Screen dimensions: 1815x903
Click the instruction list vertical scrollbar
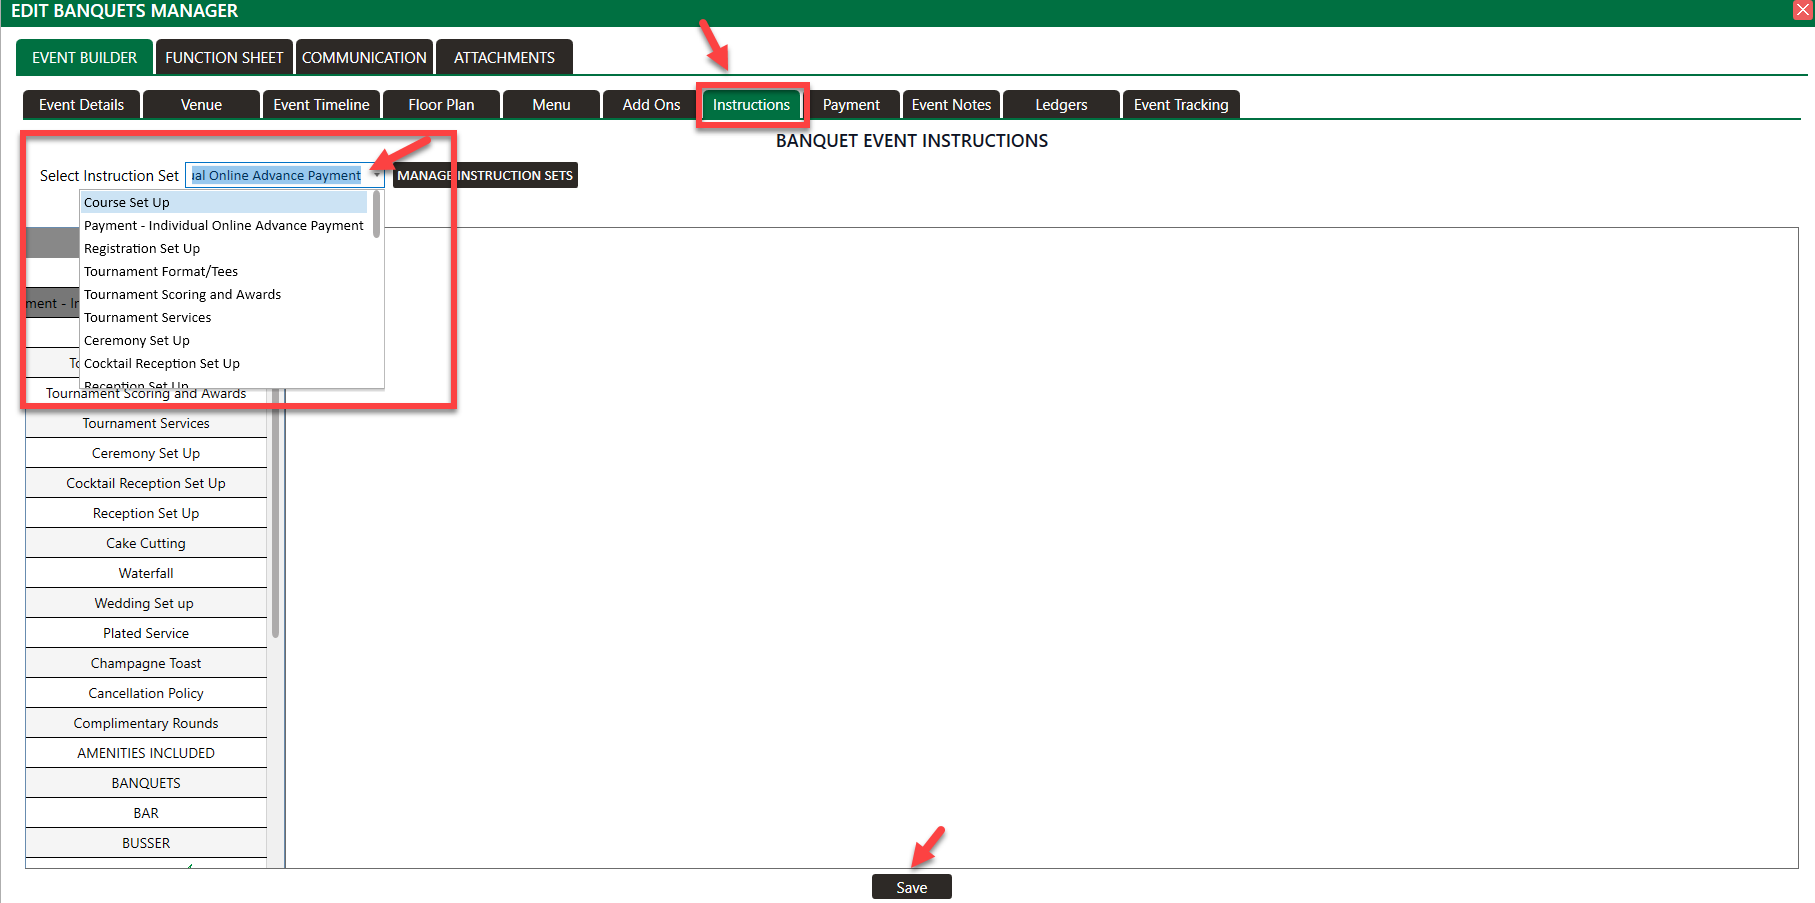275,520
